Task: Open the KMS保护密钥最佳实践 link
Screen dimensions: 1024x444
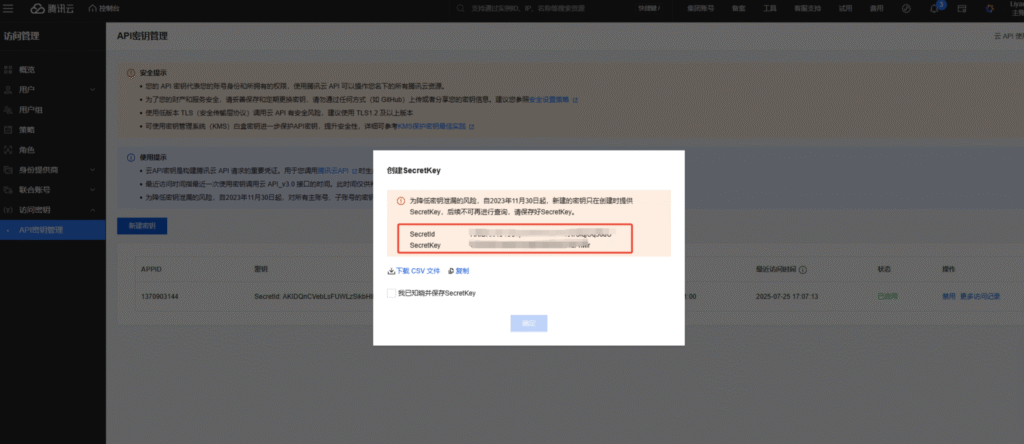Action: pyautogui.click(x=432, y=126)
